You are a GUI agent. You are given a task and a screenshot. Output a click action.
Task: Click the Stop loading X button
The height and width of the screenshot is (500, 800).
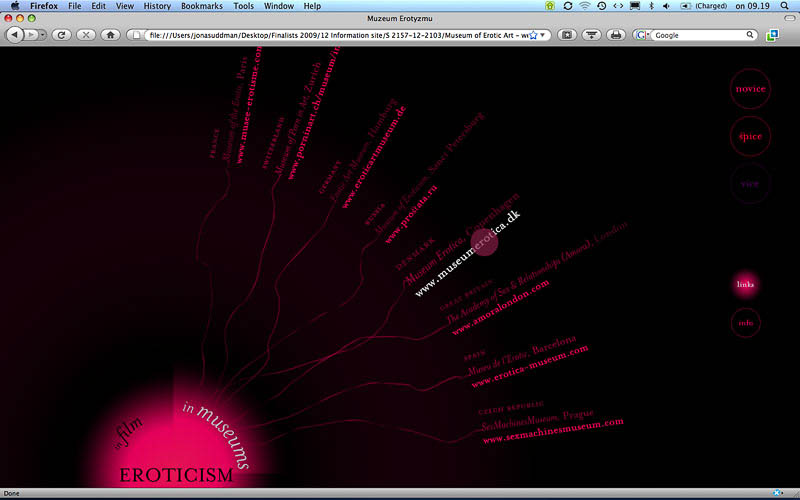pos(86,35)
